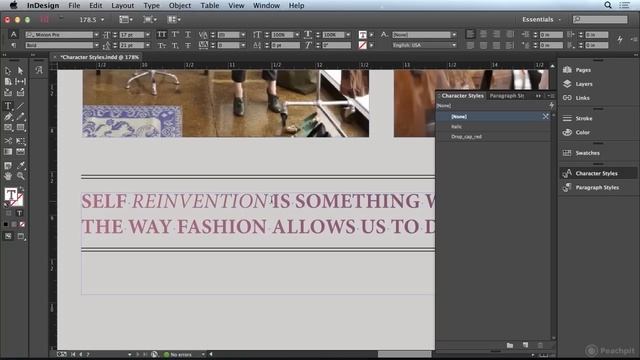Select the Character Styles.indd document tab
The width and height of the screenshot is (640, 360).
100,57
